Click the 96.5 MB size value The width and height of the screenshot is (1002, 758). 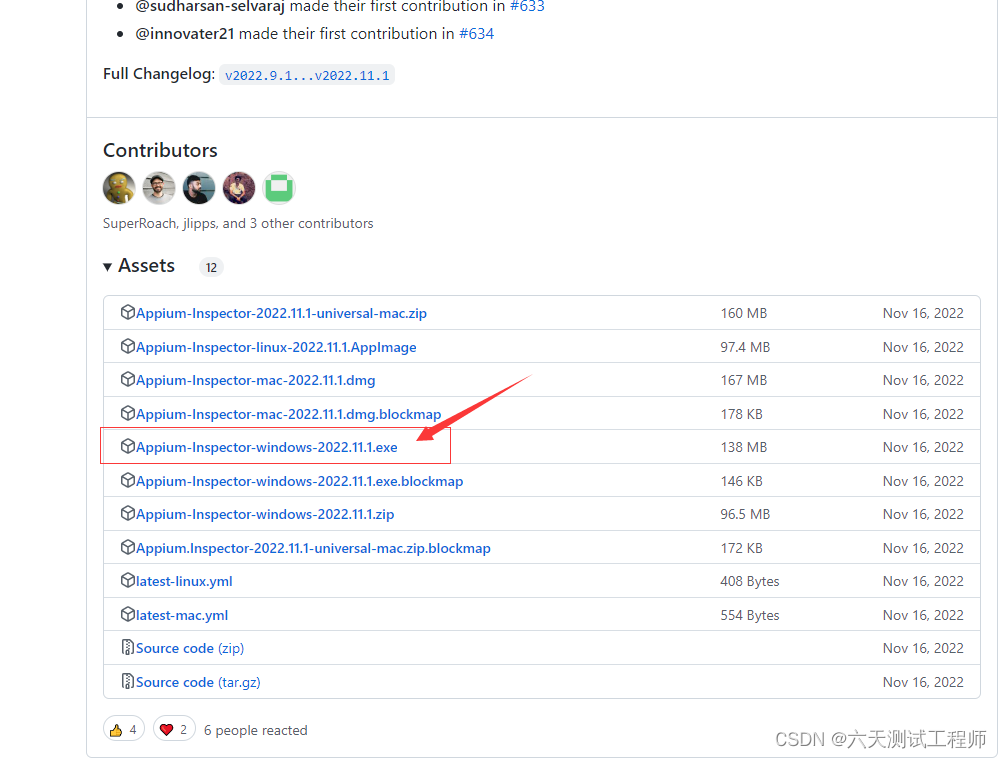tap(745, 514)
